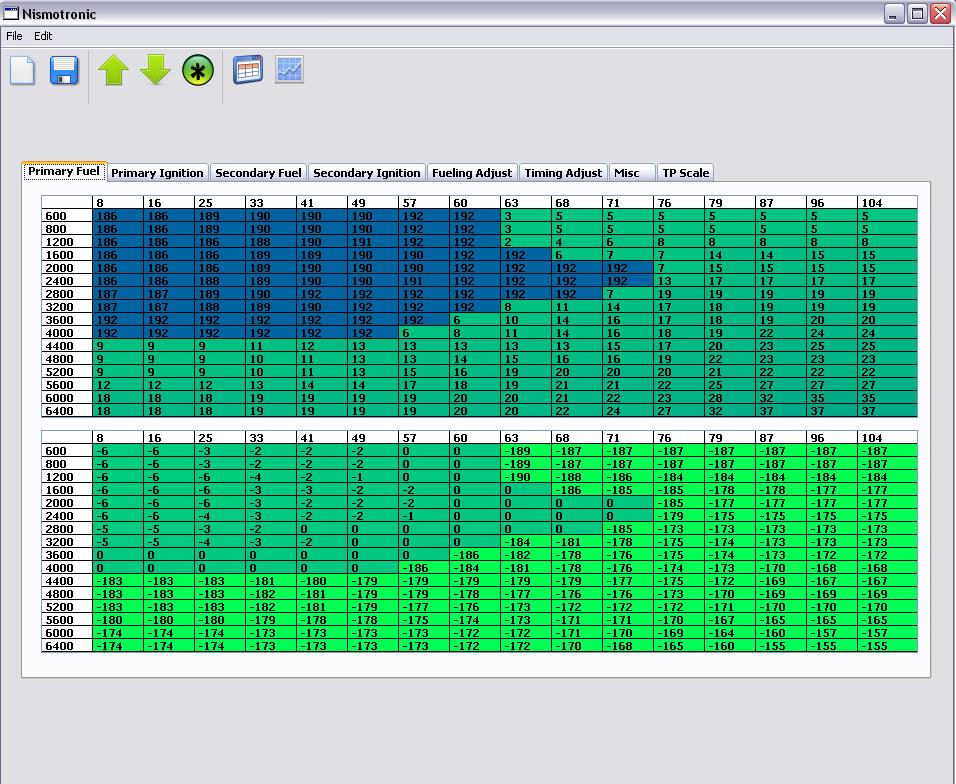Open the Secondary Fuel tab
Image resolution: width=956 pixels, height=784 pixels.
tap(259, 173)
